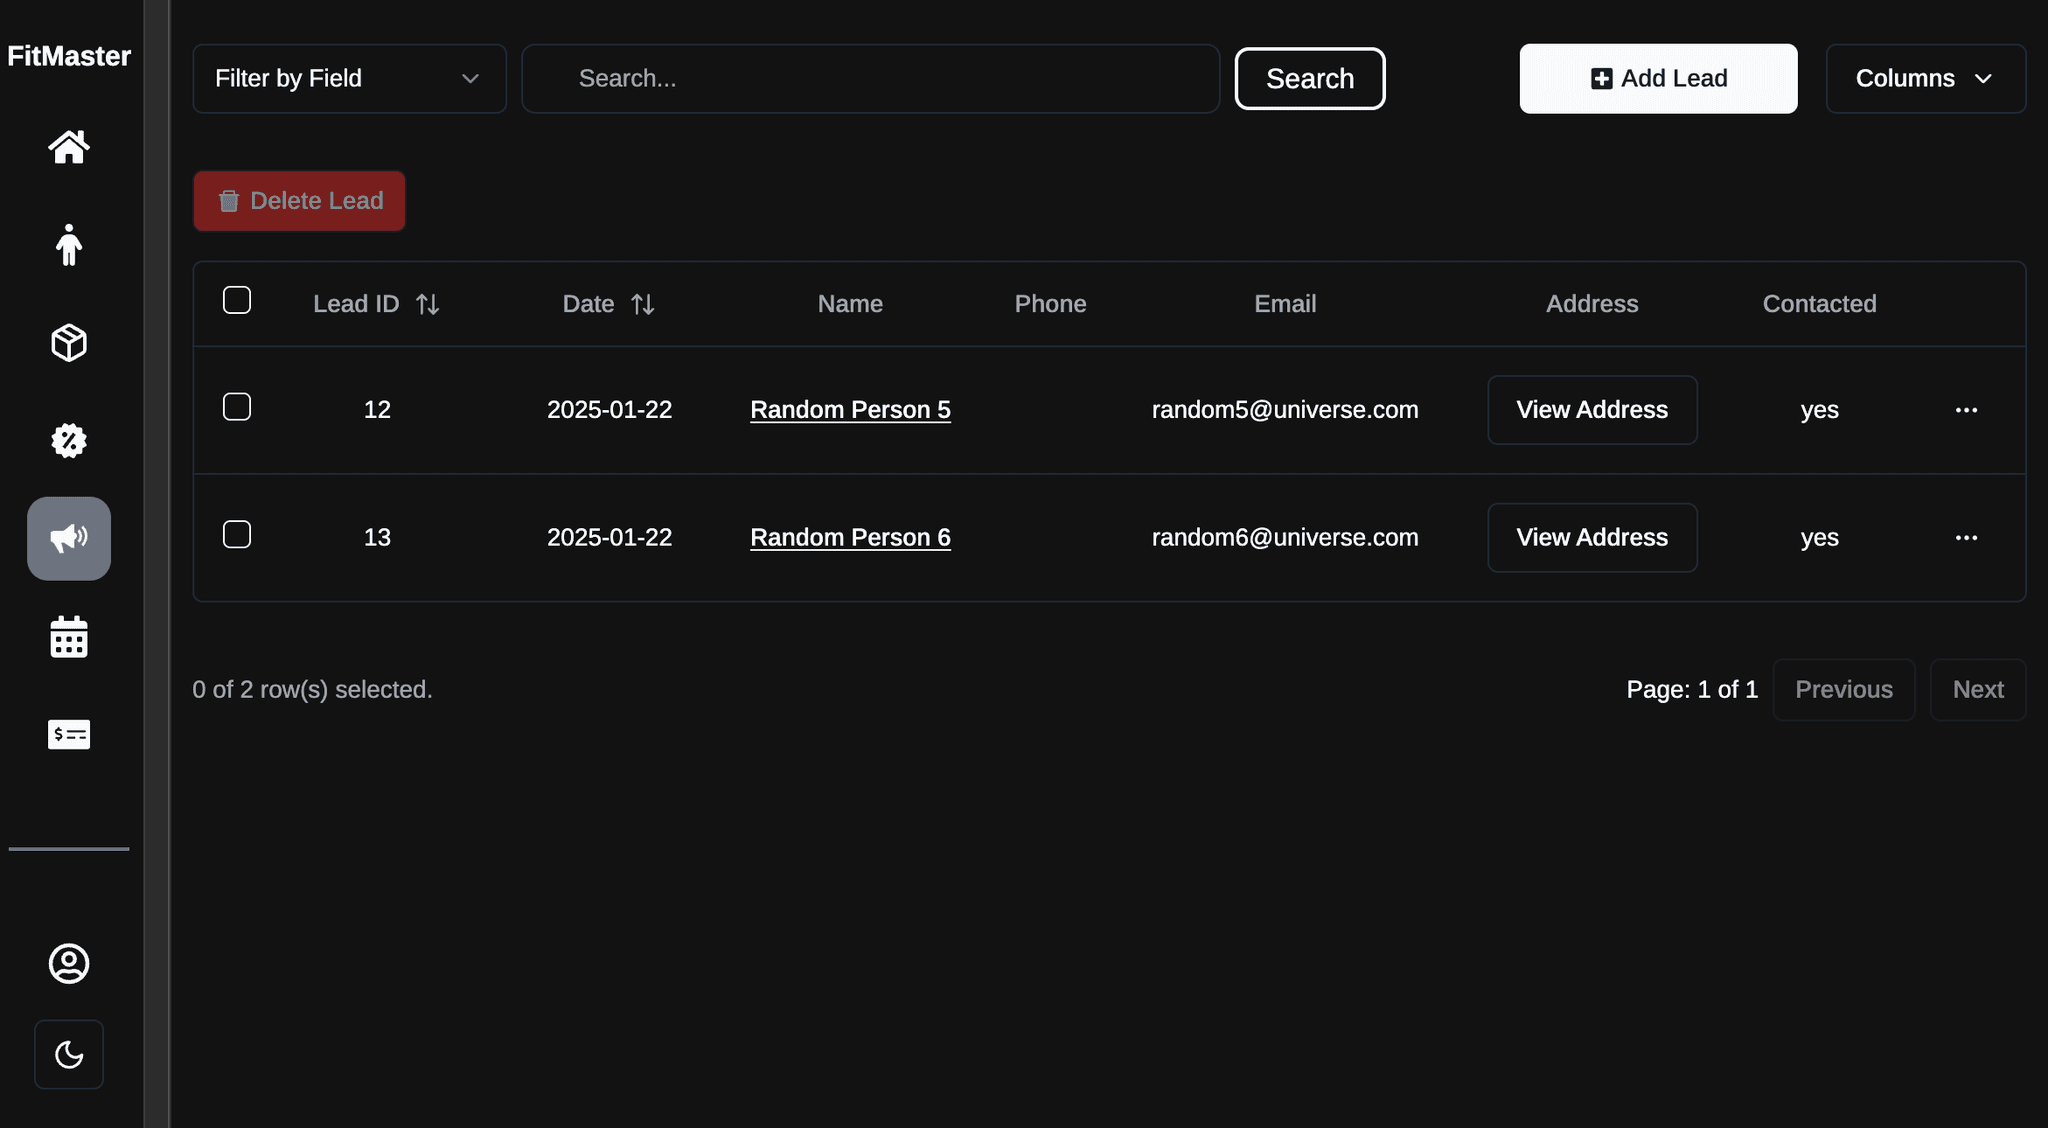This screenshot has width=2048, height=1128.
Task: Open the discounts percent badge icon
Action: 69,441
